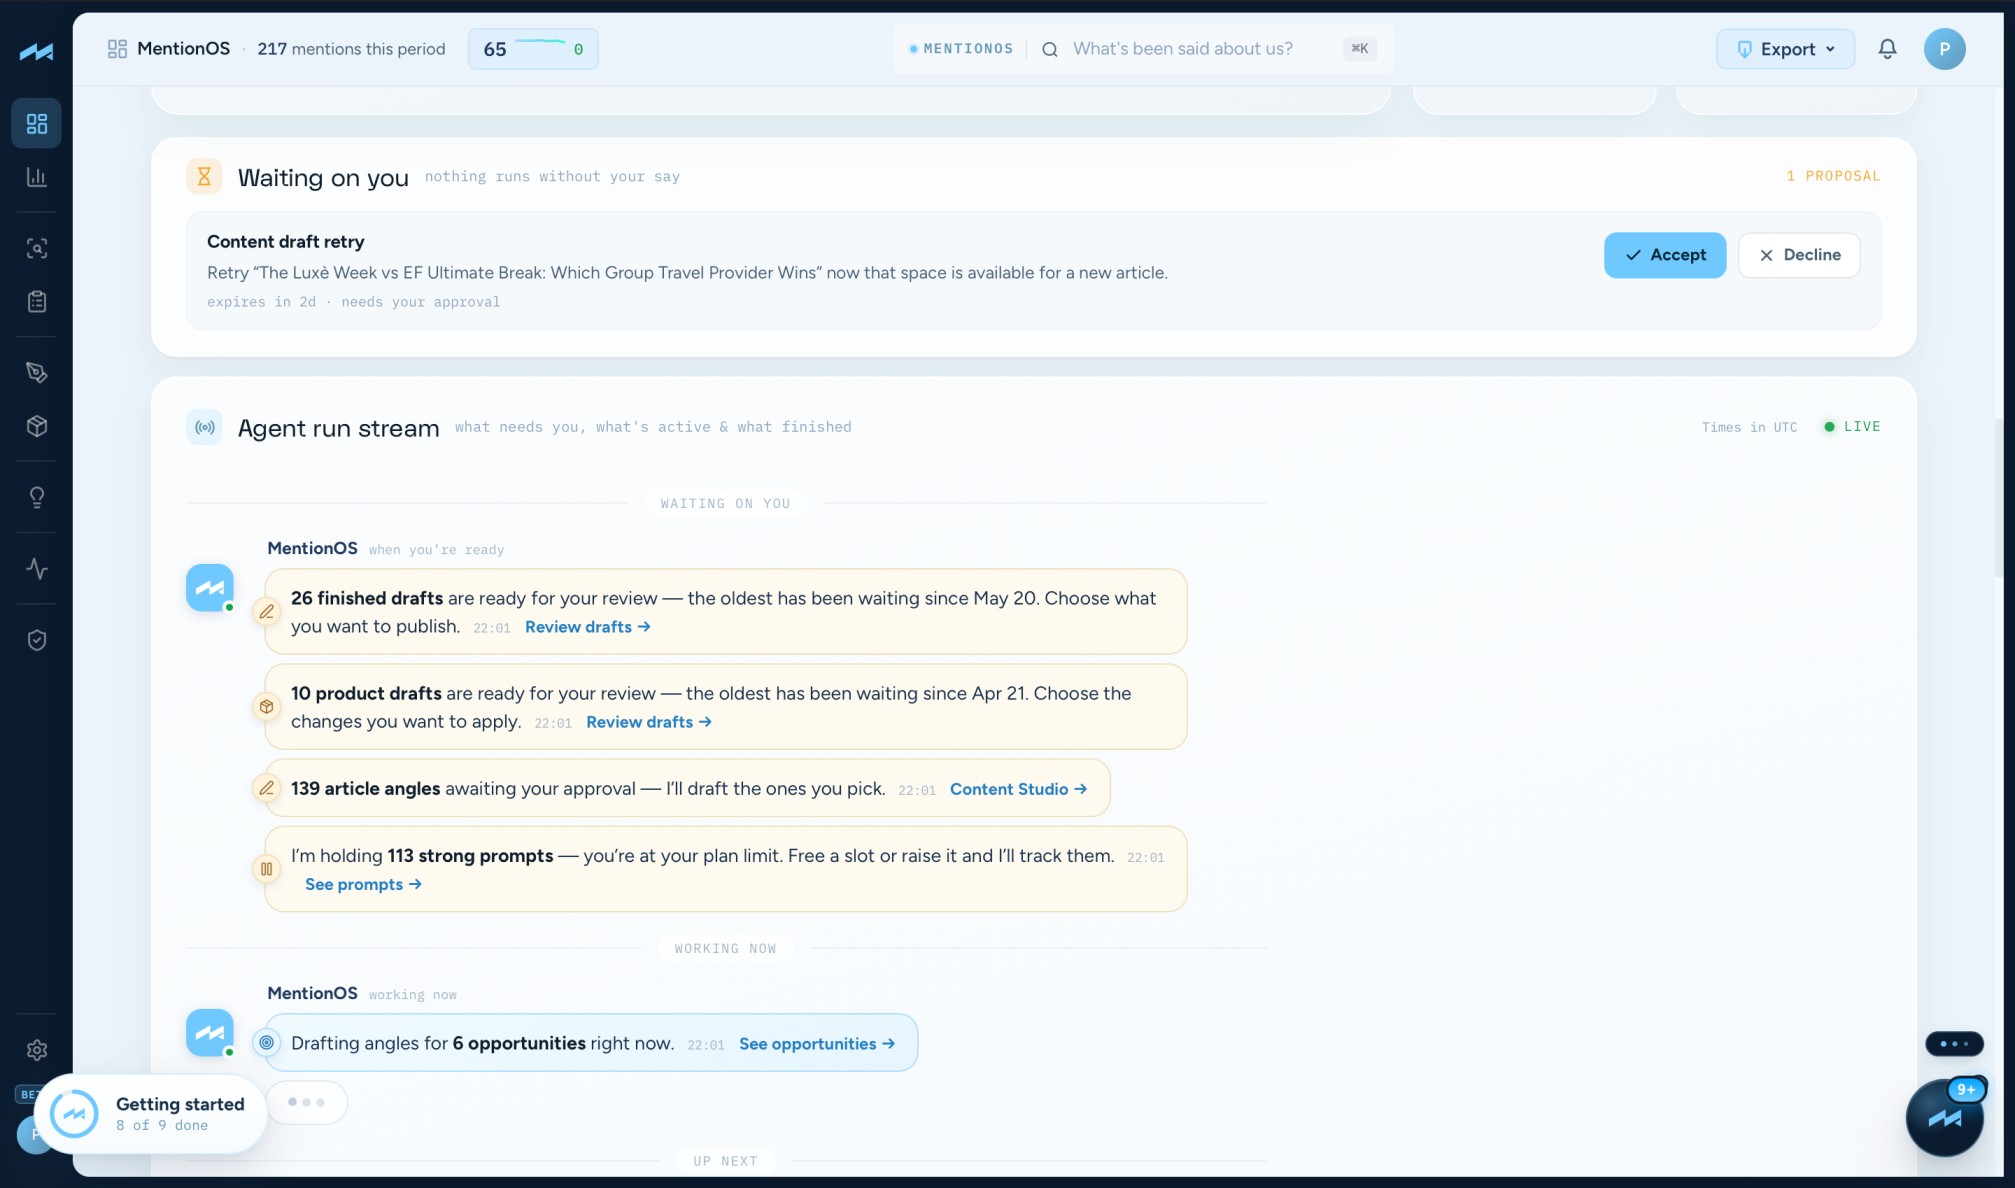
Task: Click the typing indicator dots bubble
Action: click(306, 1102)
